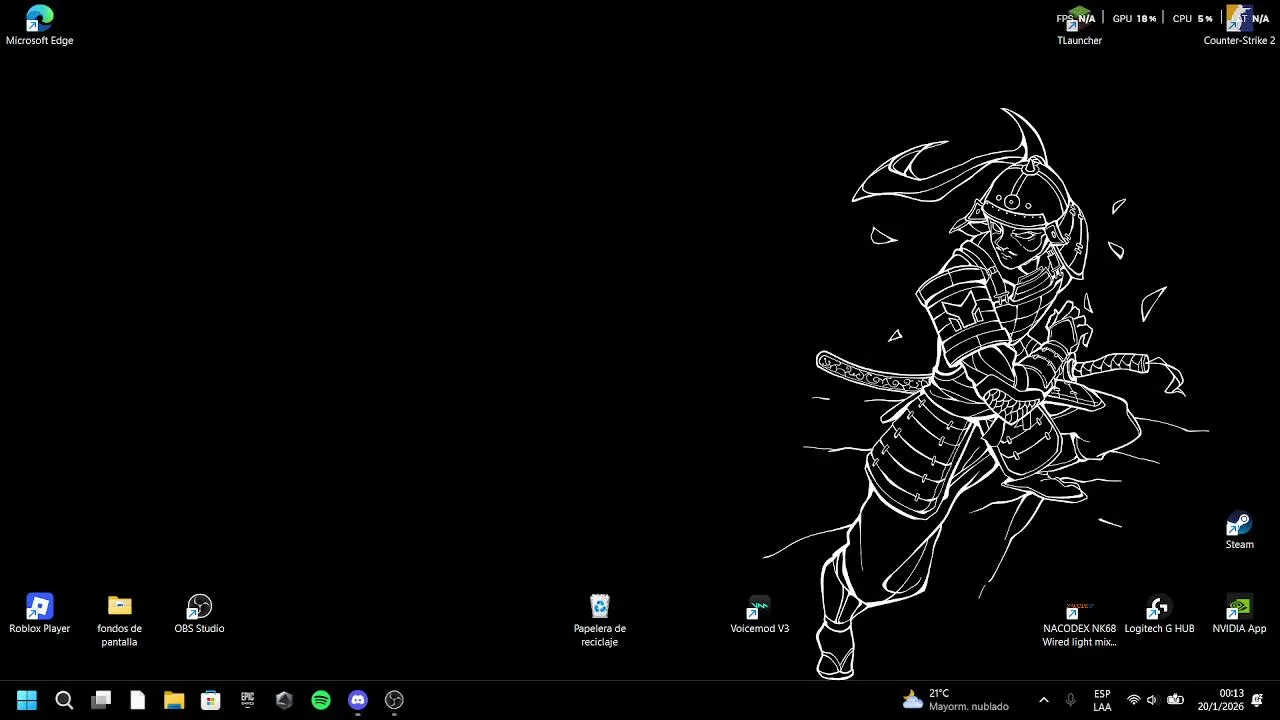Screen dimensions: 1280x720
Task: Select the fondos de pantalla folder
Action: pos(119,621)
